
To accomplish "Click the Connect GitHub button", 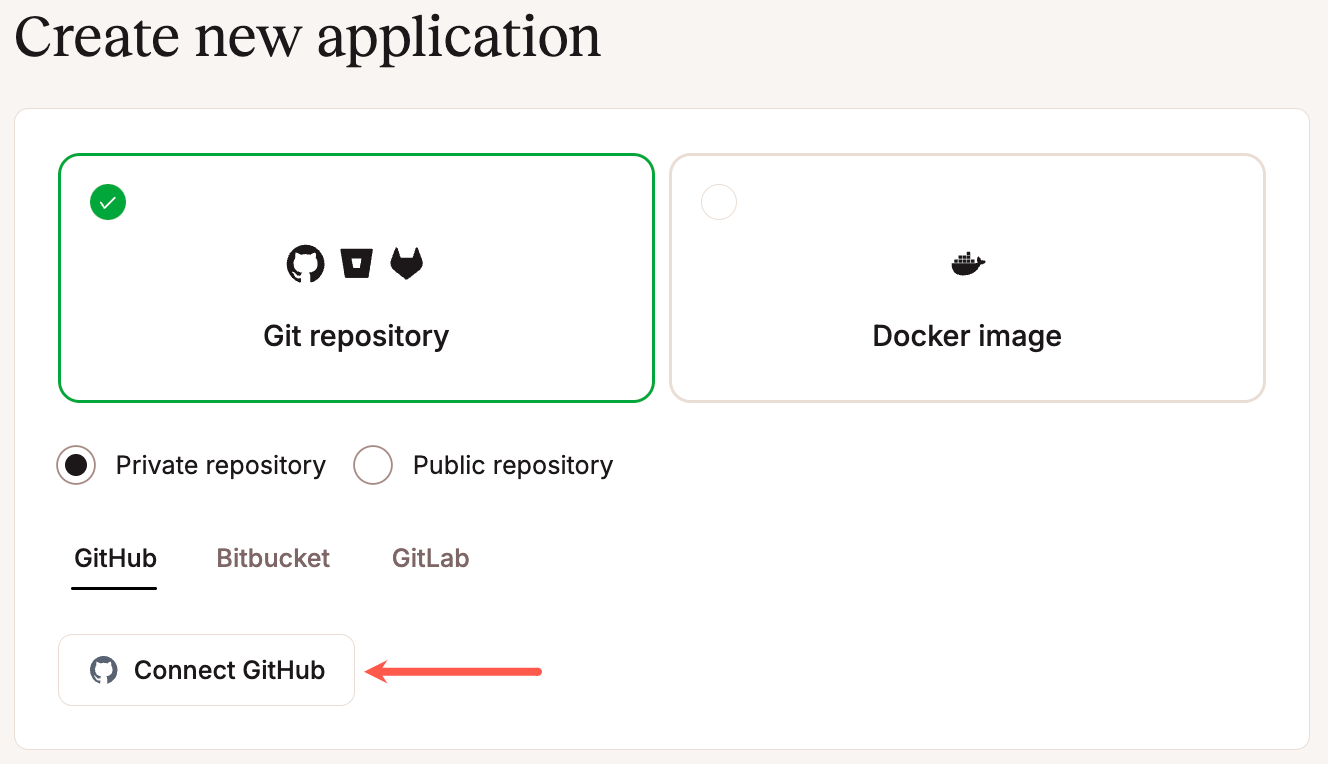I will click(206, 670).
